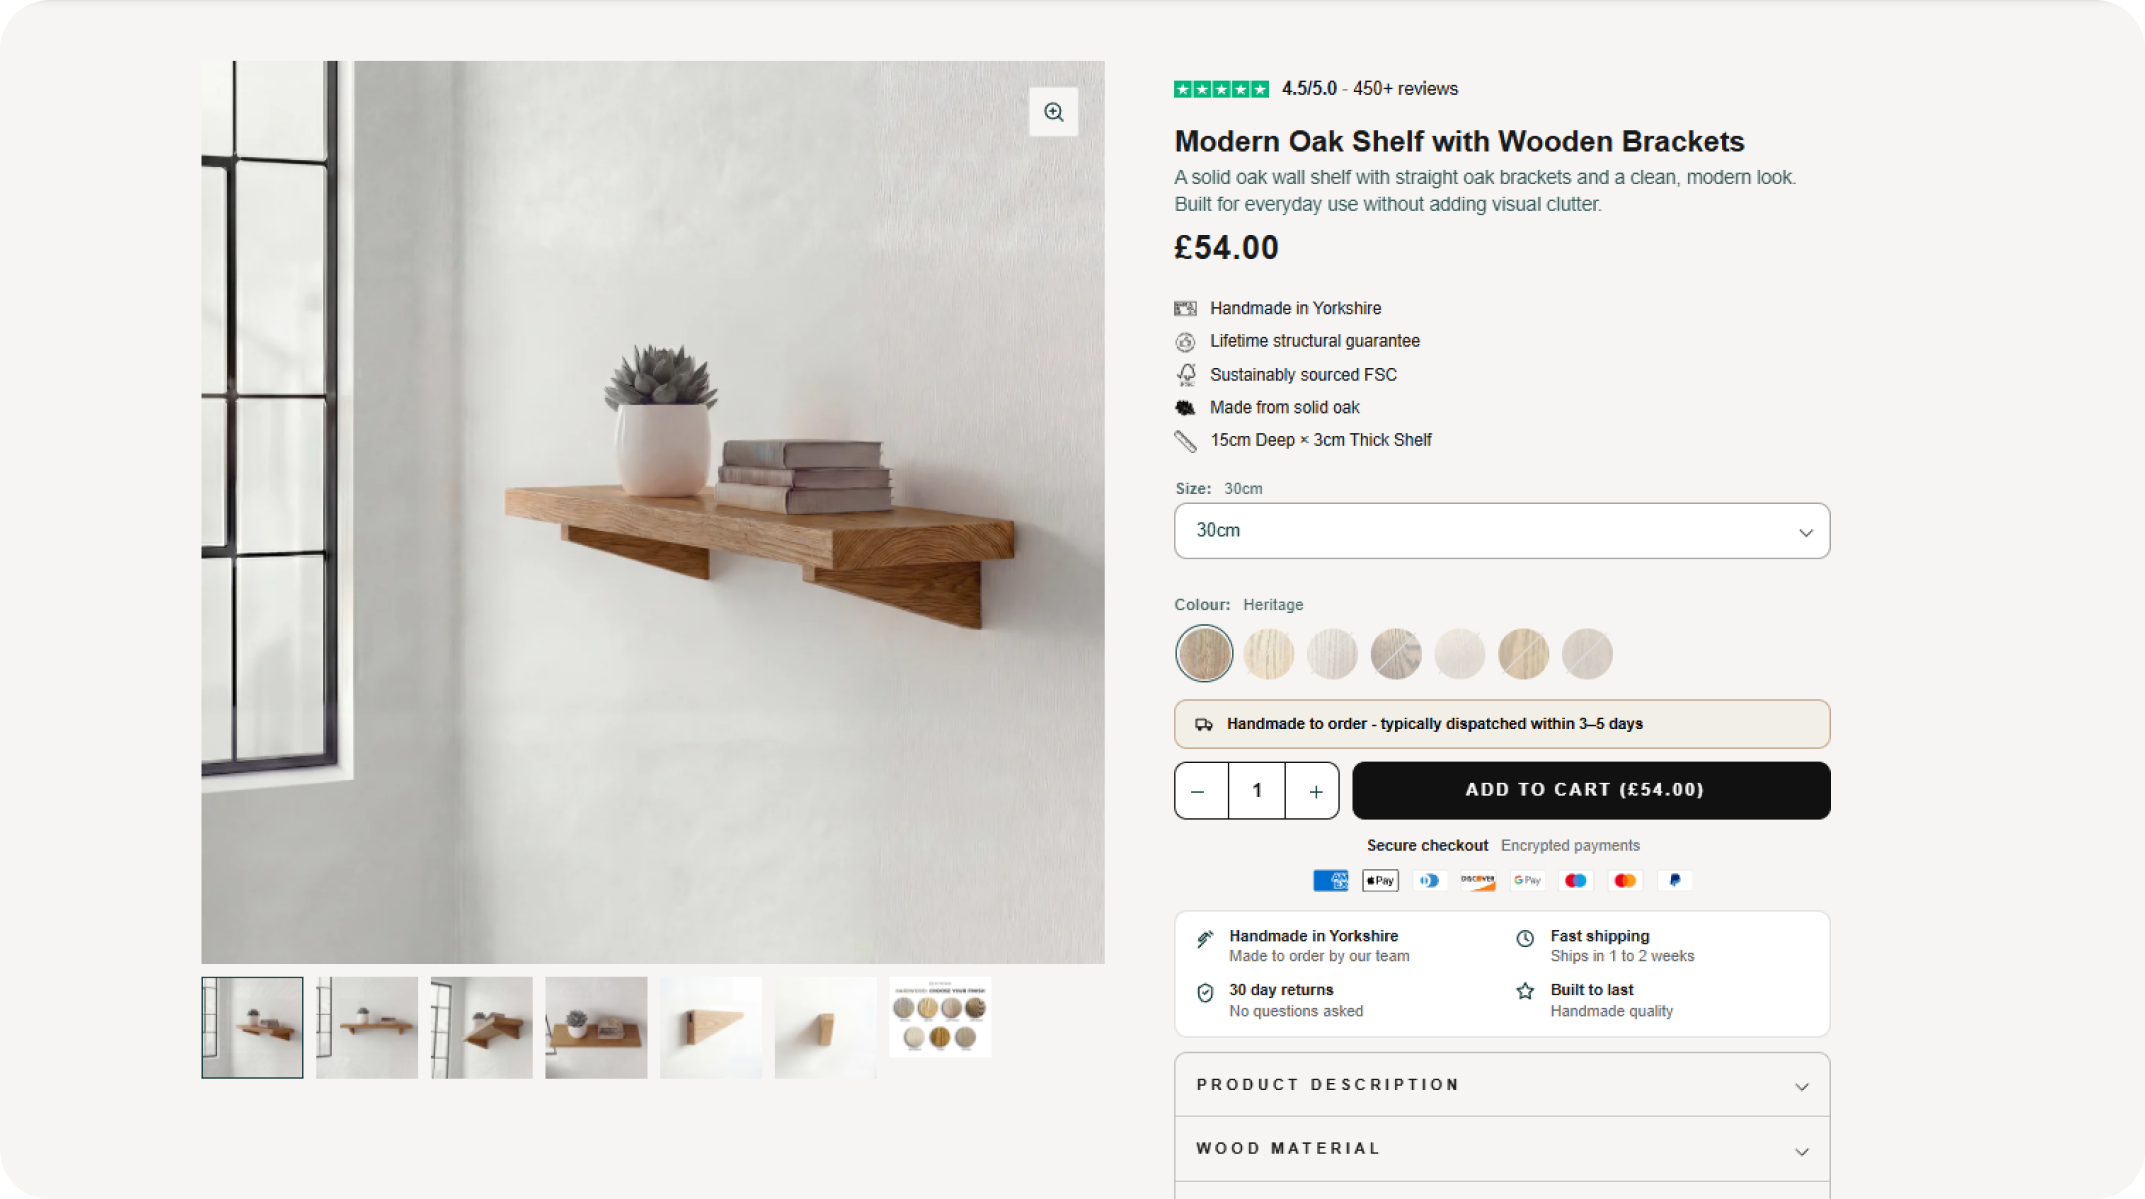
Task: Click Add to Cart (£54.00) button
Action: (1590, 790)
